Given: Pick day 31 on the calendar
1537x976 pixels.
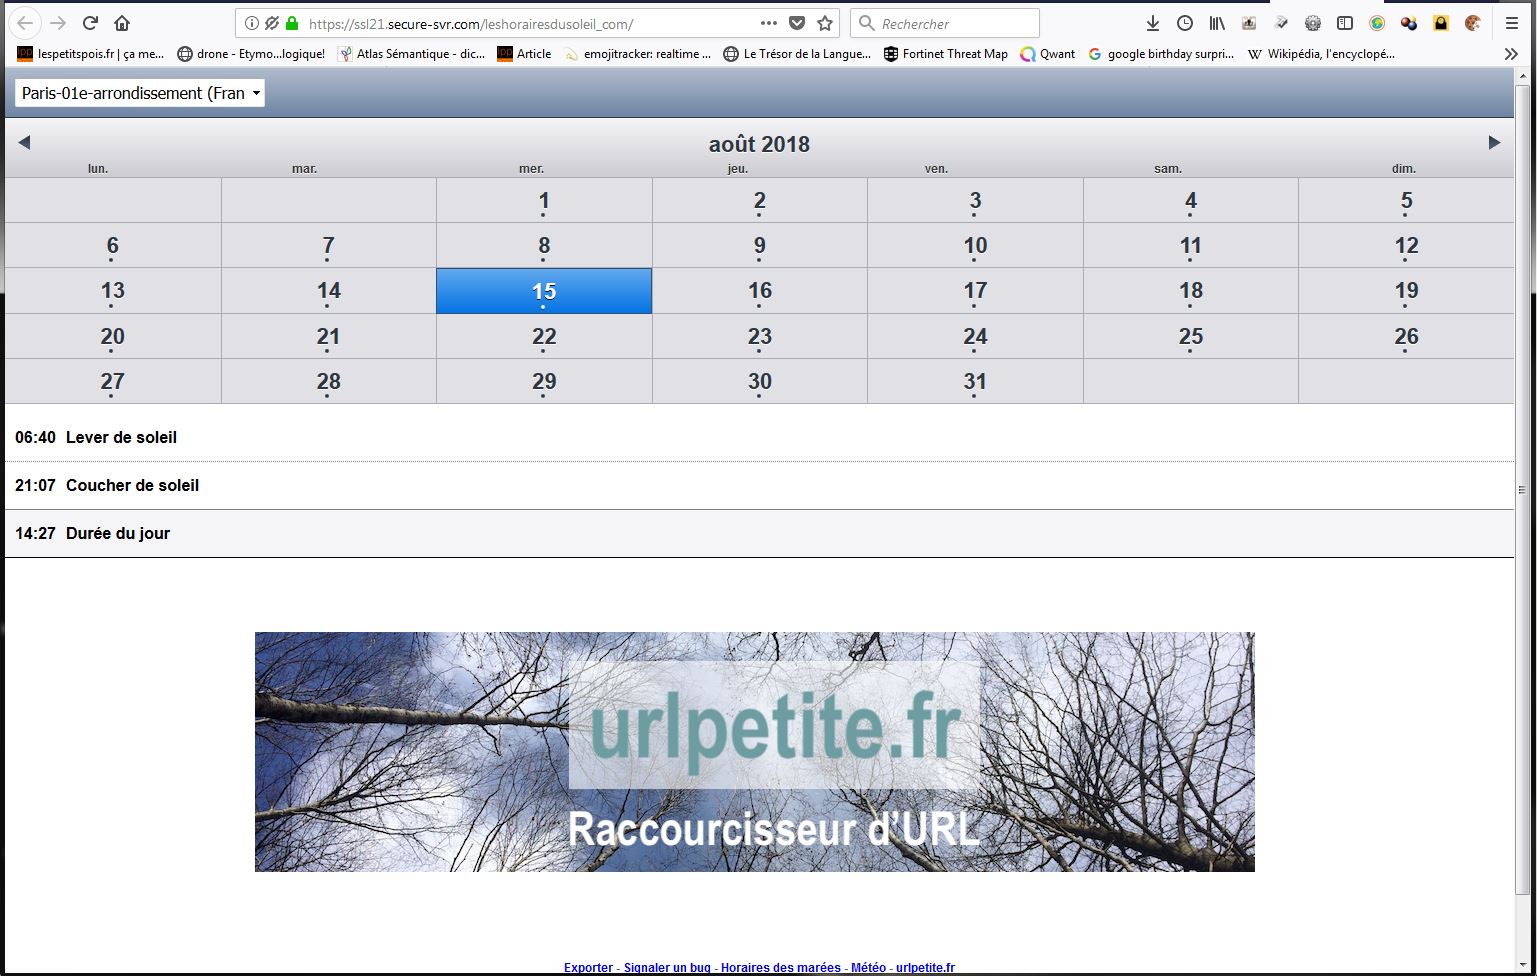Looking at the screenshot, I should [975, 382].
